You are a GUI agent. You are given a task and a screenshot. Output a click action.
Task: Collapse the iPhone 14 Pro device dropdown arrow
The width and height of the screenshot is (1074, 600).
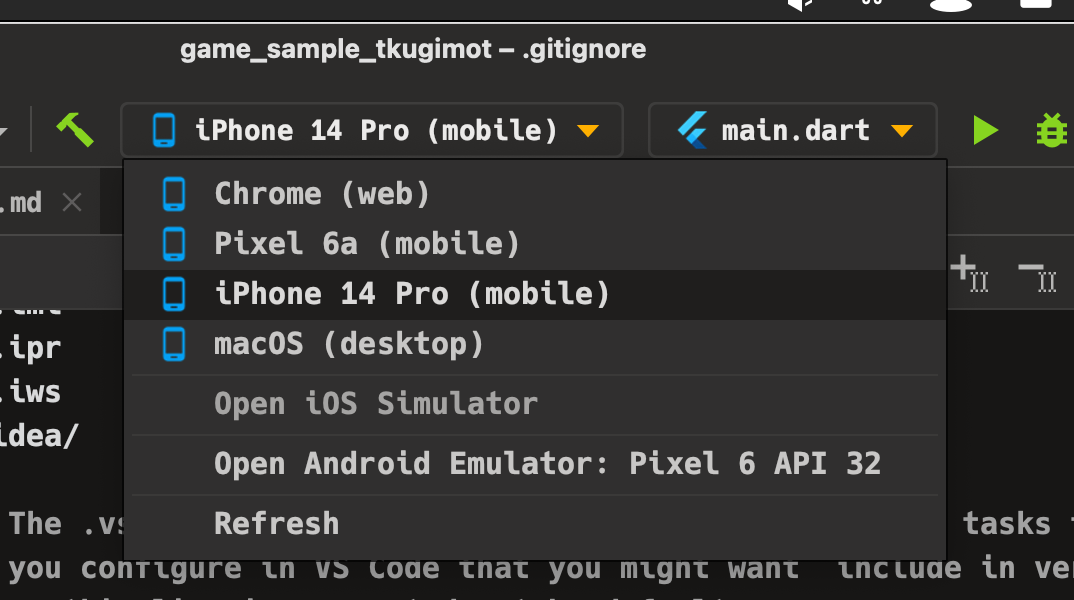[588, 130]
